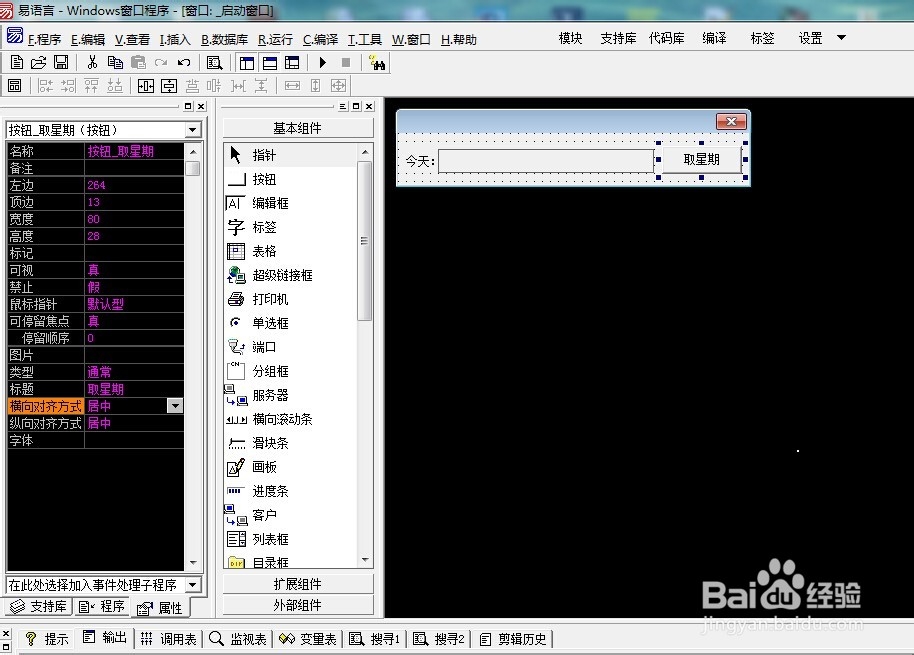
Task: Open the R.运行 menu
Action: 275,40
